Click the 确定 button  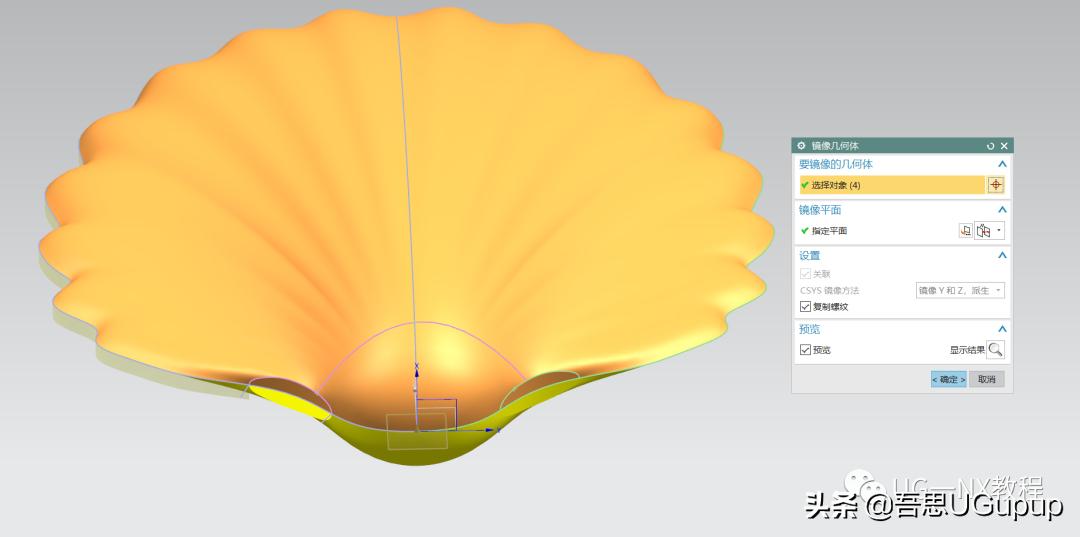pyautogui.click(x=948, y=379)
